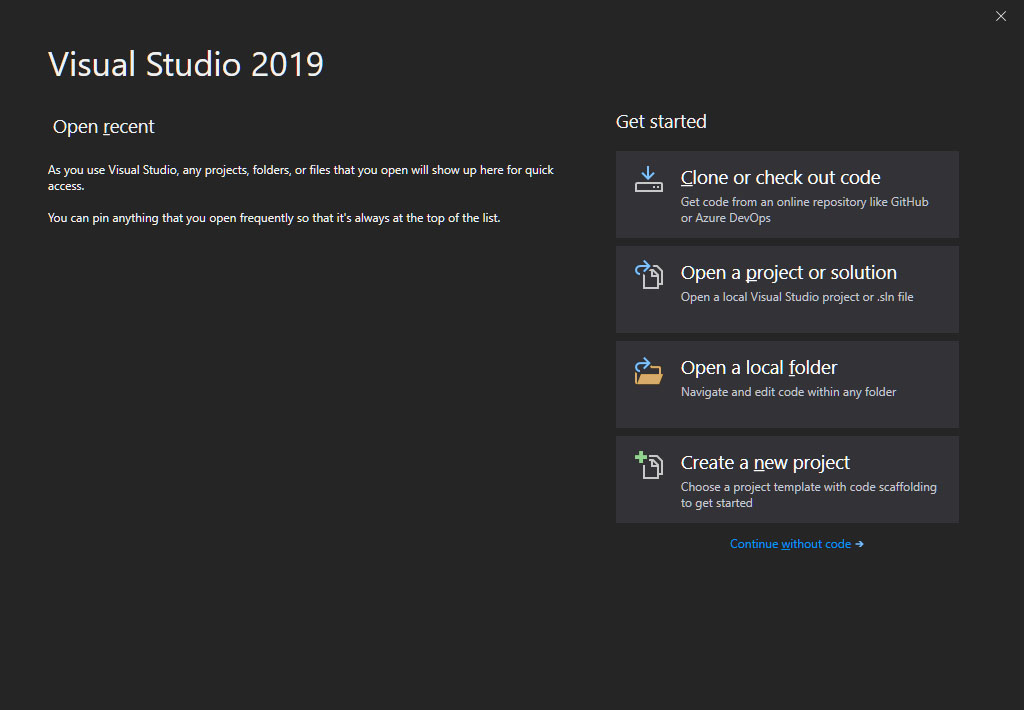Screen dimensions: 1024x710
Task: Follow the Continue without code link
Action: [796, 544]
